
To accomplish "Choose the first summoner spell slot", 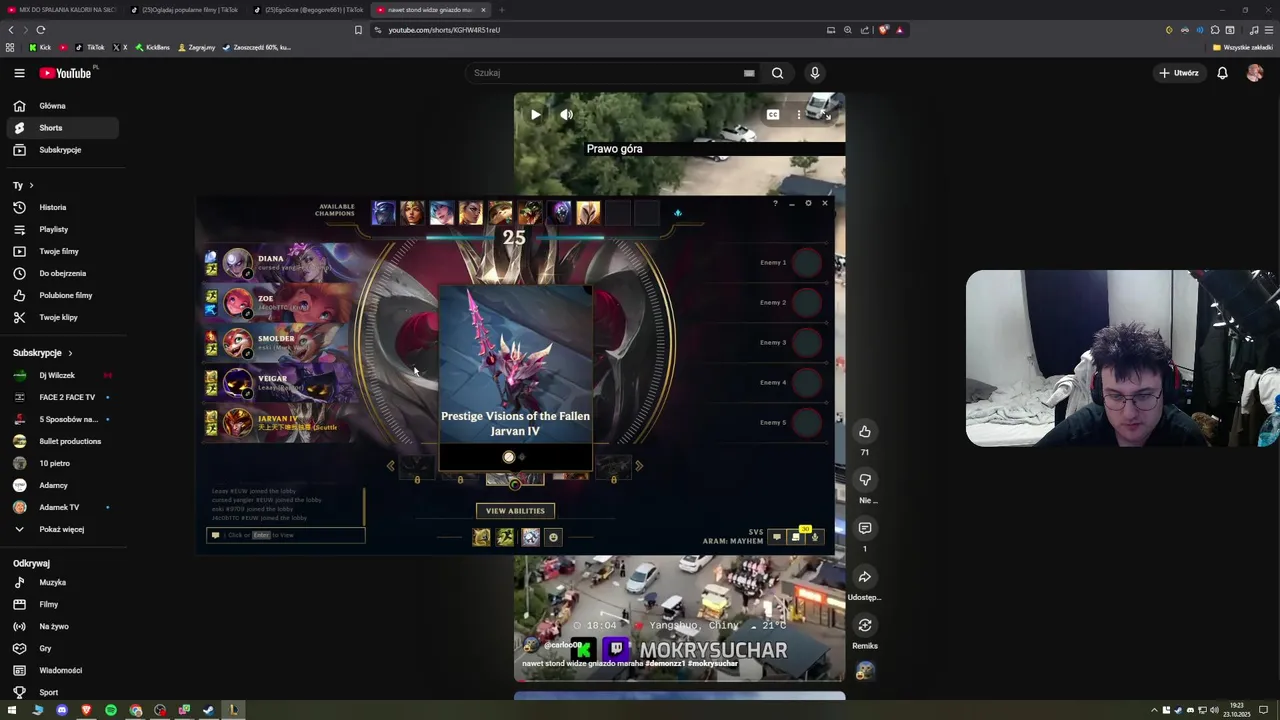I will [481, 537].
